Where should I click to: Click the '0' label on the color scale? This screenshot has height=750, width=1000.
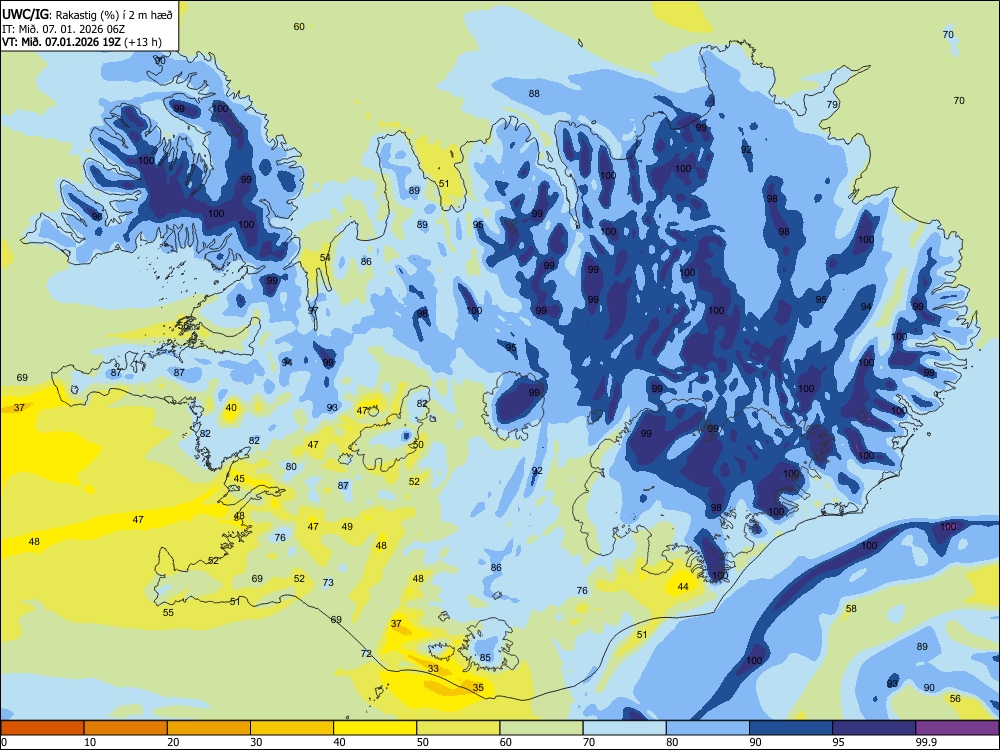pyautogui.click(x=4, y=742)
